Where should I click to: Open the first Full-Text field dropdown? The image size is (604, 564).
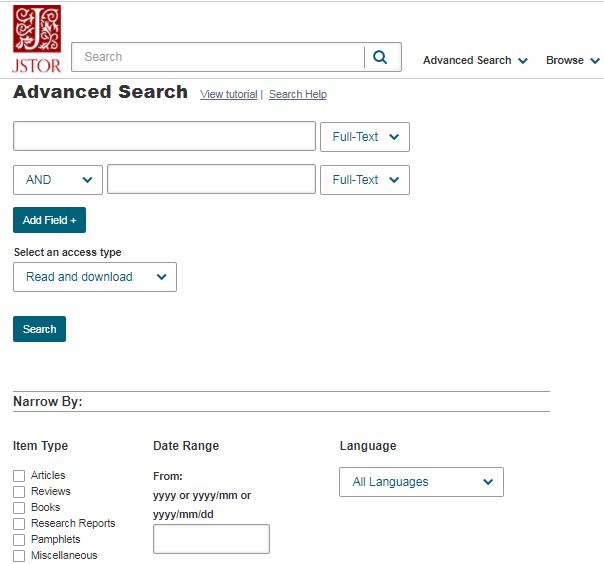coord(365,137)
